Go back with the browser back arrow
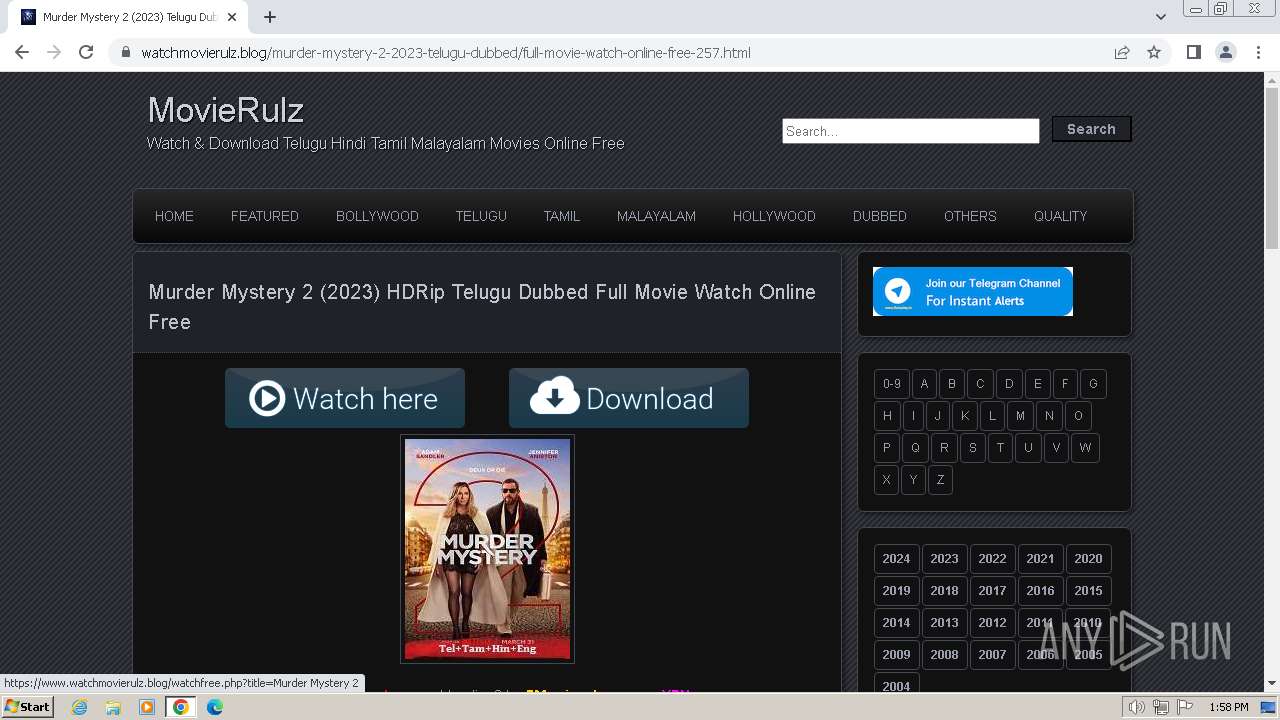The width and height of the screenshot is (1280, 720). [22, 52]
